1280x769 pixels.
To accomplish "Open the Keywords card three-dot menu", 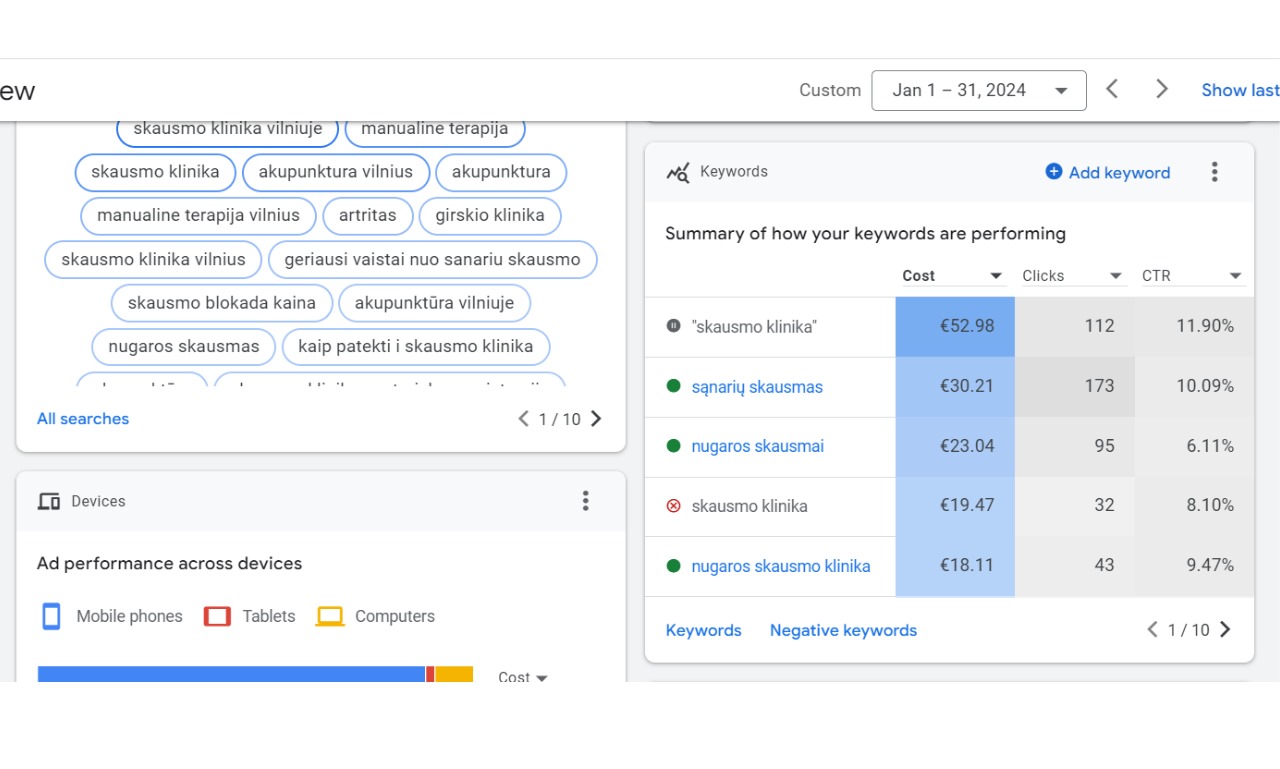I will (x=1214, y=172).
